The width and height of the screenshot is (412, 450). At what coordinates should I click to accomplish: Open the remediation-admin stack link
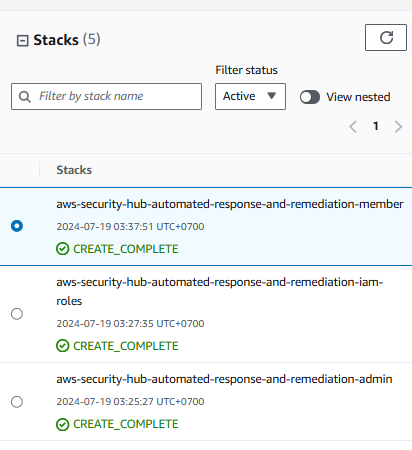[x=224, y=379]
